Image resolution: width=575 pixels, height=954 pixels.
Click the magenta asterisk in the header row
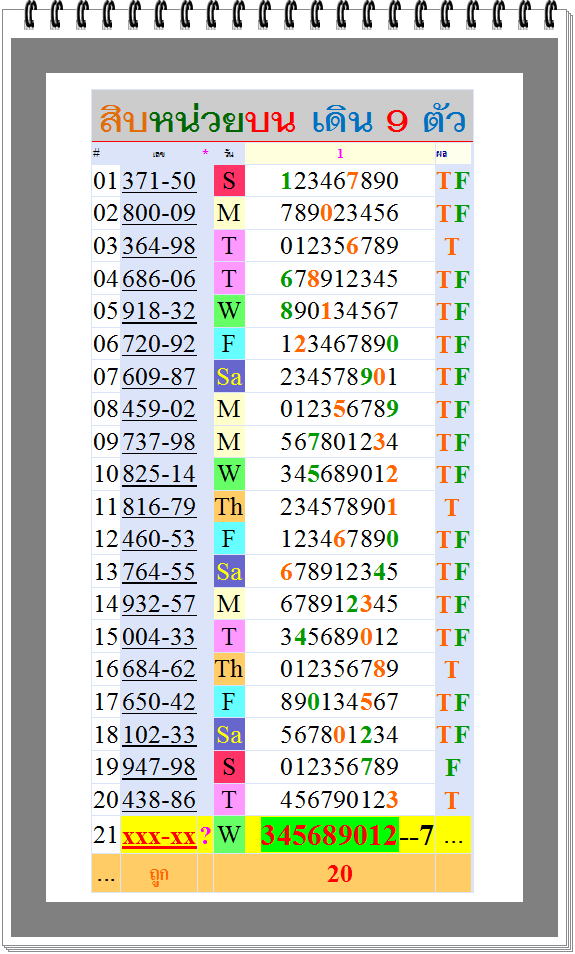point(205,153)
